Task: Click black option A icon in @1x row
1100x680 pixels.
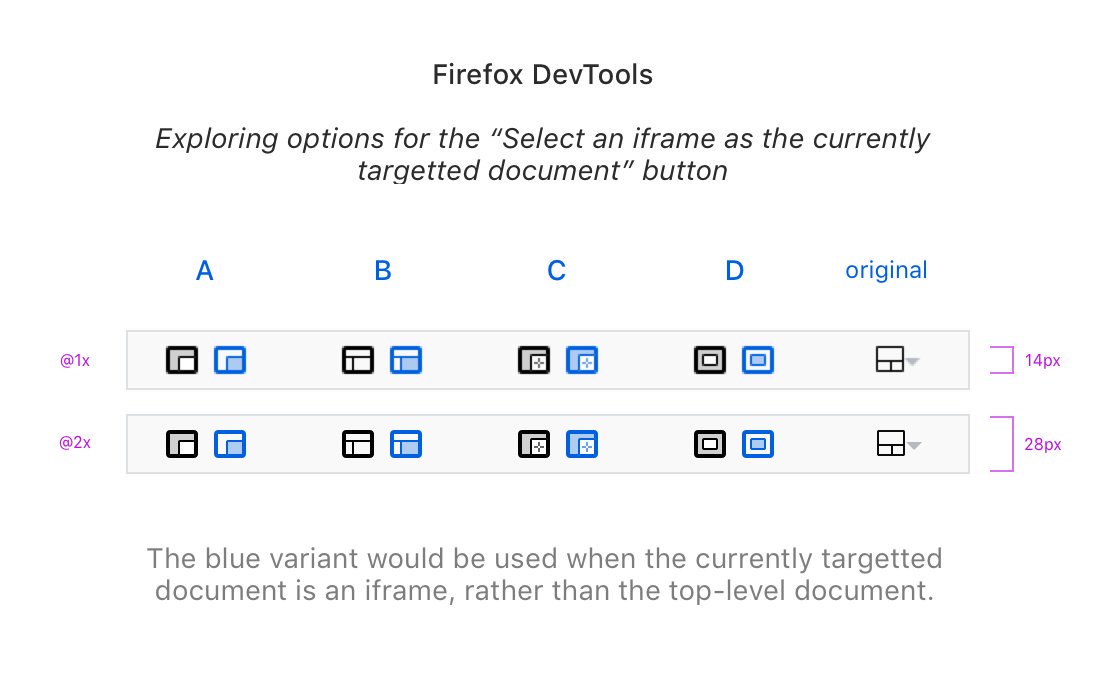Action: (x=182, y=360)
